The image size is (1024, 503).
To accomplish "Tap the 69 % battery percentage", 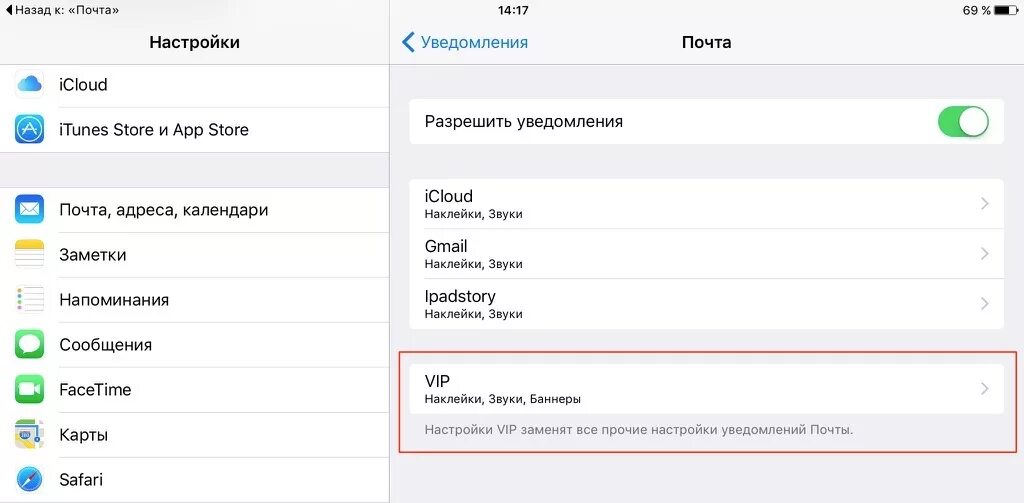I will pos(977,10).
